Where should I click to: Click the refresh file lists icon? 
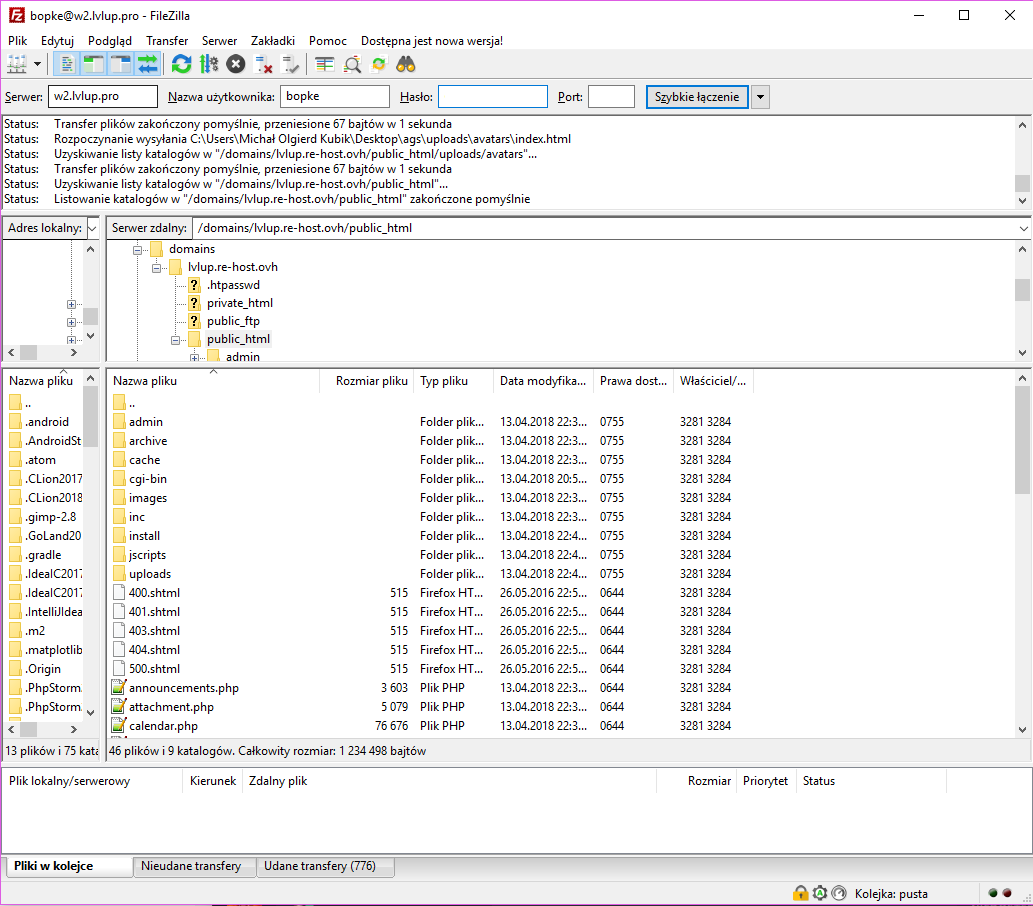pyautogui.click(x=181, y=65)
